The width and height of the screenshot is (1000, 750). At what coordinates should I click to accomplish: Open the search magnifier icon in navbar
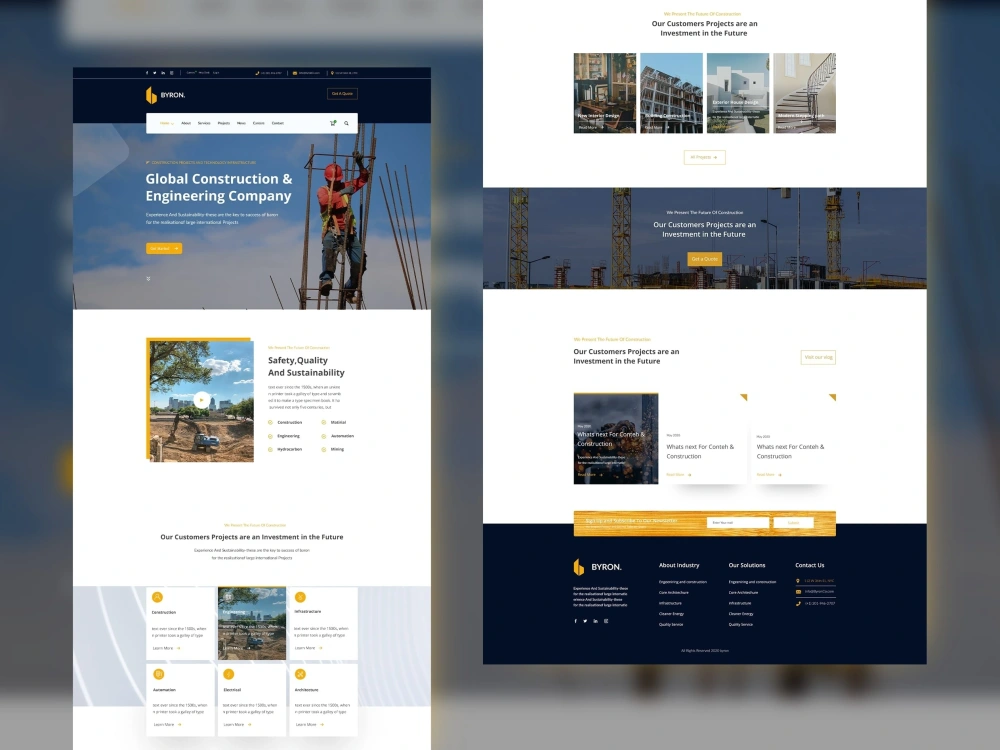346,123
